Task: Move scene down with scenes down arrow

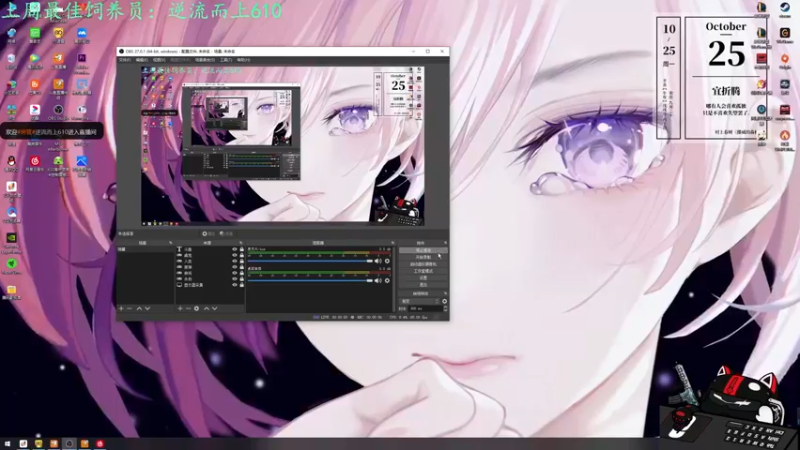Action: pos(147,309)
